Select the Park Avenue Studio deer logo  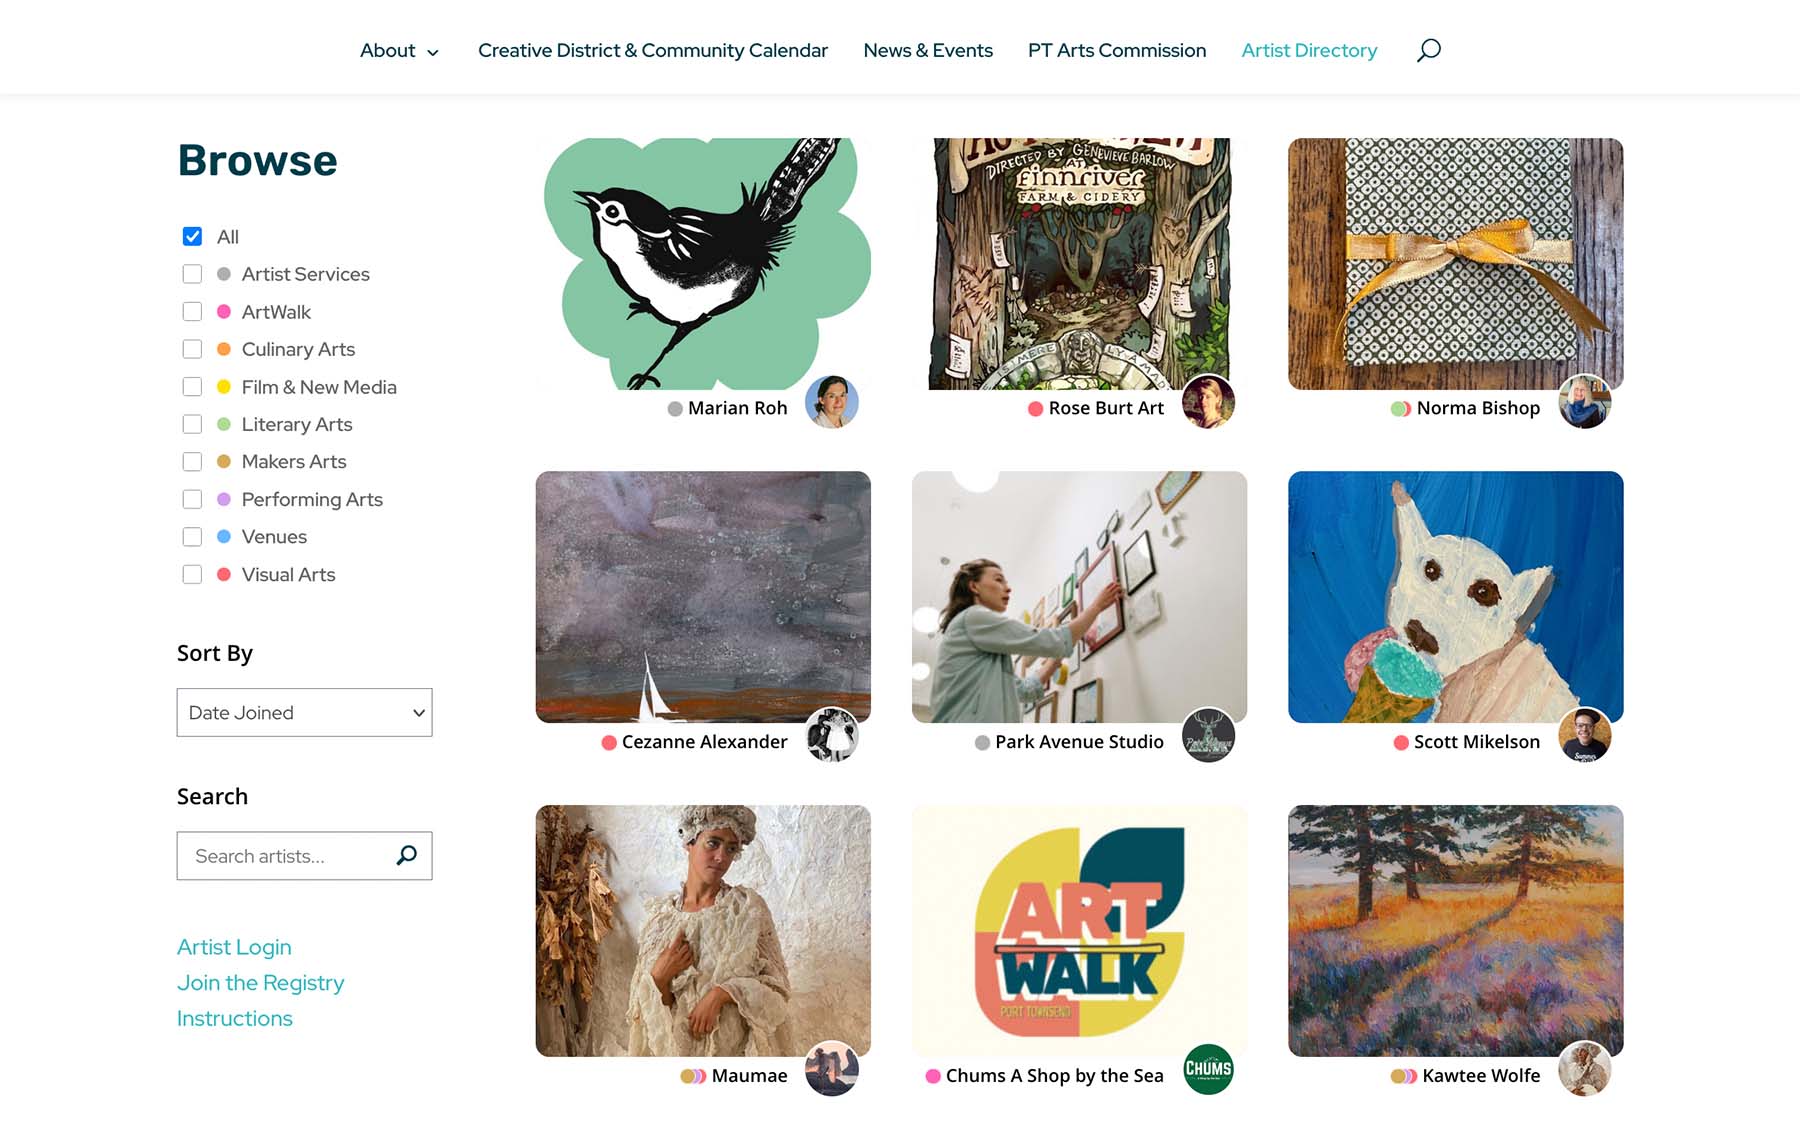[1208, 735]
